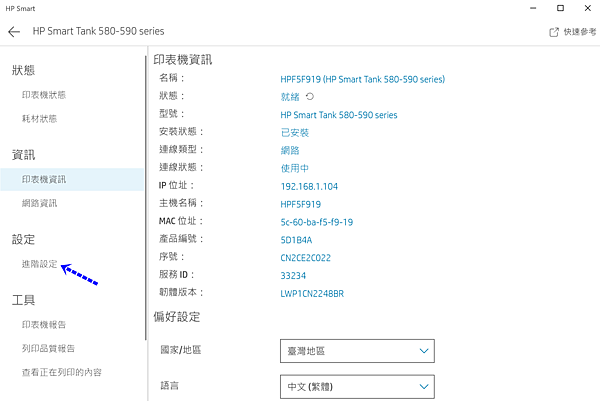
Task: Click model value HP Smart Tank 580-590 series
Action: (x=339, y=115)
